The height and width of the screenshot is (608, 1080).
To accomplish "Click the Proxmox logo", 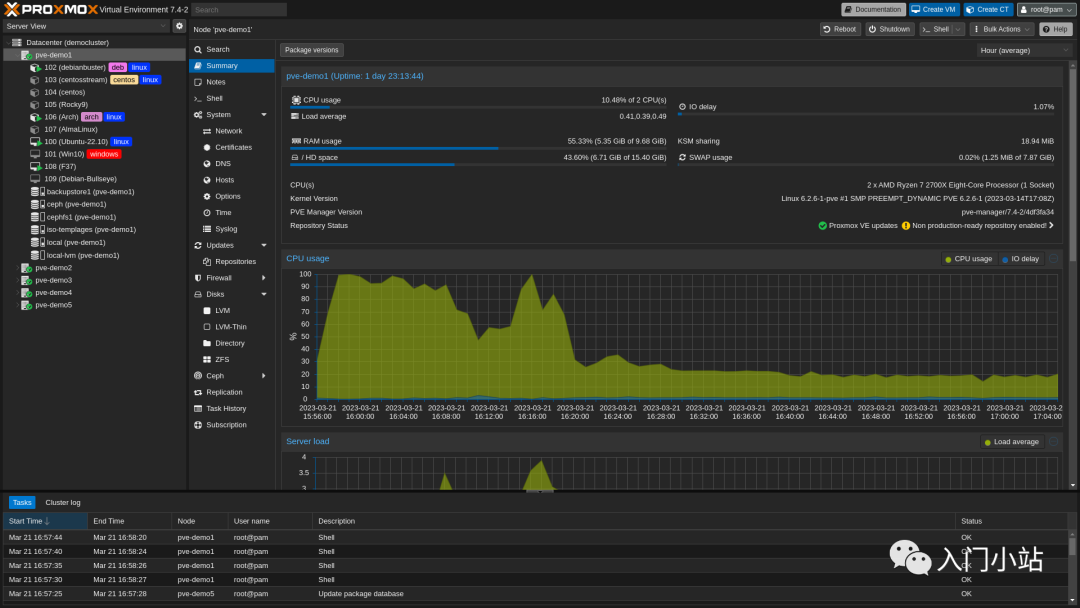I will (x=52, y=10).
